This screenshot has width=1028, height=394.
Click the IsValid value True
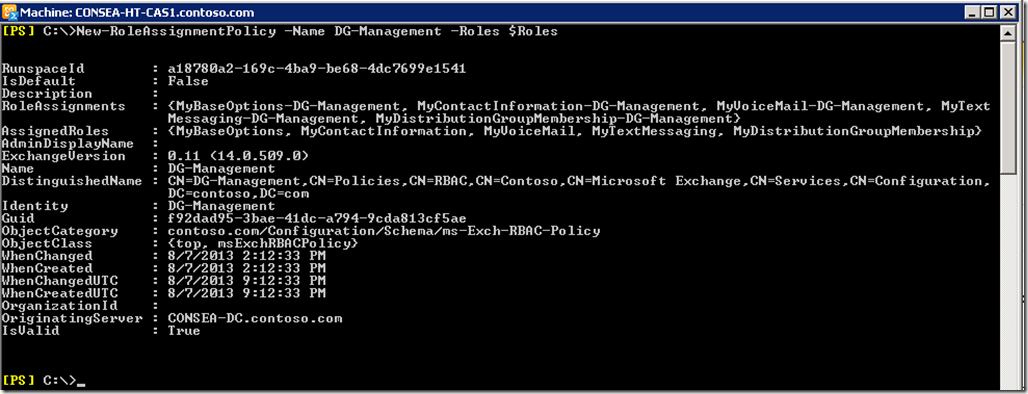click(x=184, y=331)
